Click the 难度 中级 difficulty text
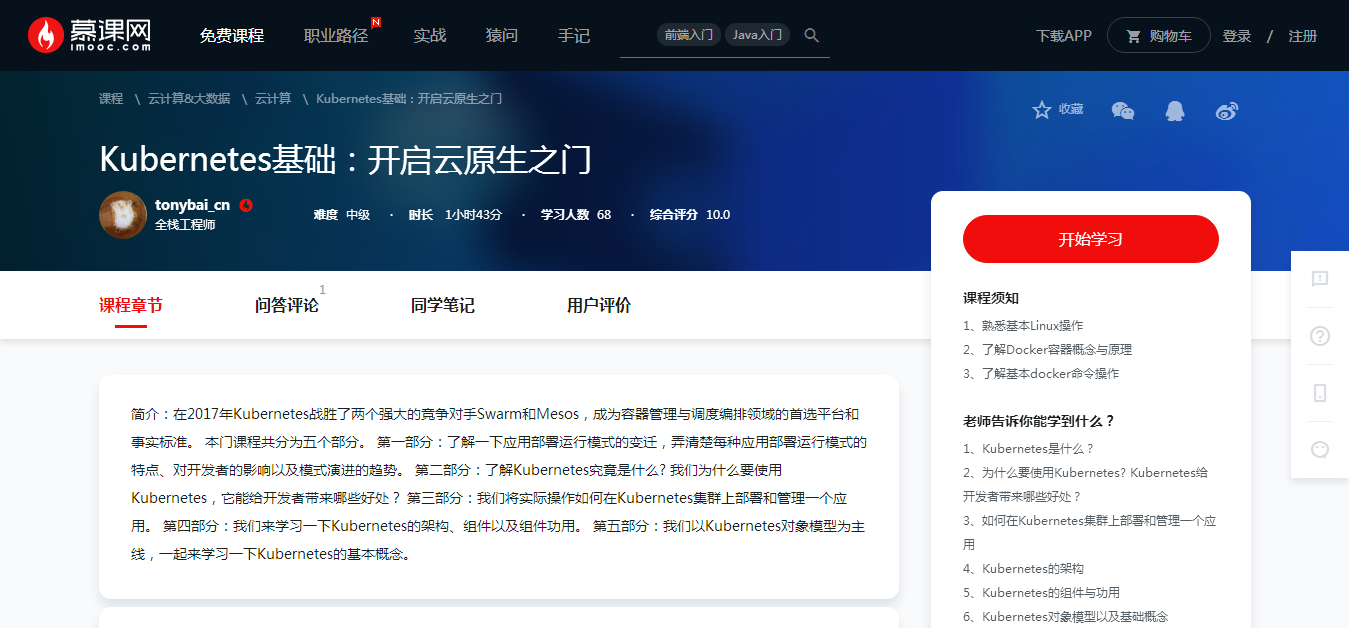The image size is (1349, 628). tap(342, 215)
